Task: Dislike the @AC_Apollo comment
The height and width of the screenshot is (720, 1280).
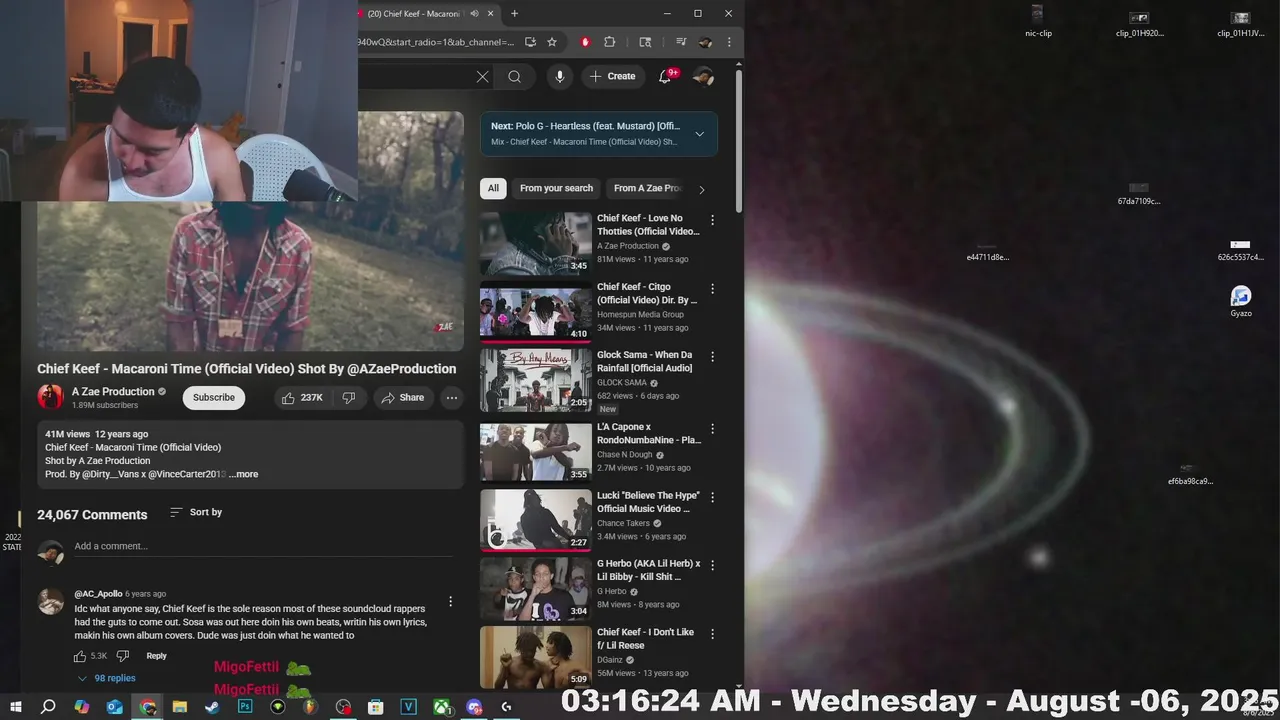Action: [123, 656]
